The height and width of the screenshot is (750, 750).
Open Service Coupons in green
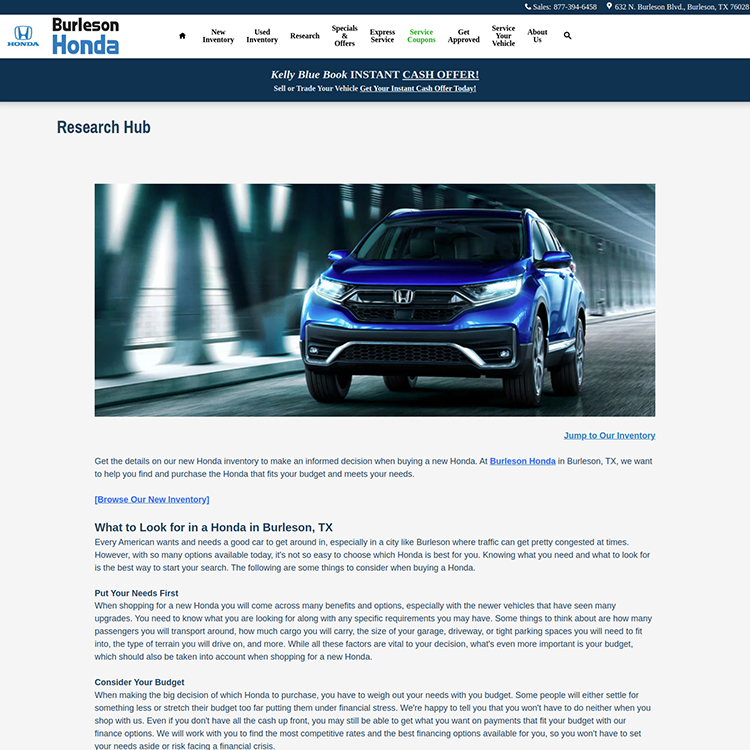[421, 36]
